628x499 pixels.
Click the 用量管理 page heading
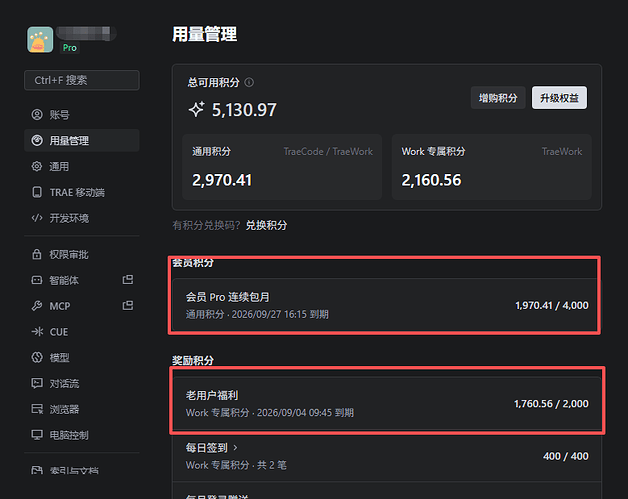point(205,34)
